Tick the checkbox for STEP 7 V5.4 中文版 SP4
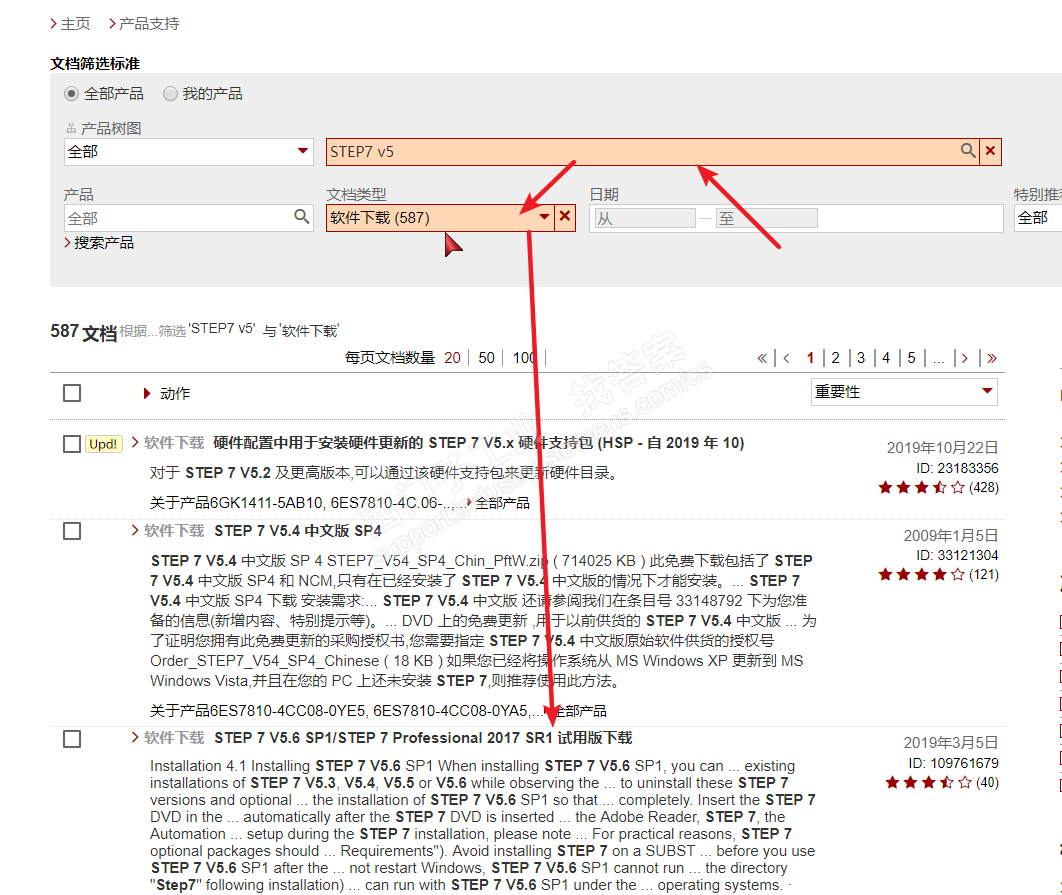The width and height of the screenshot is (1062, 895). tap(72, 530)
